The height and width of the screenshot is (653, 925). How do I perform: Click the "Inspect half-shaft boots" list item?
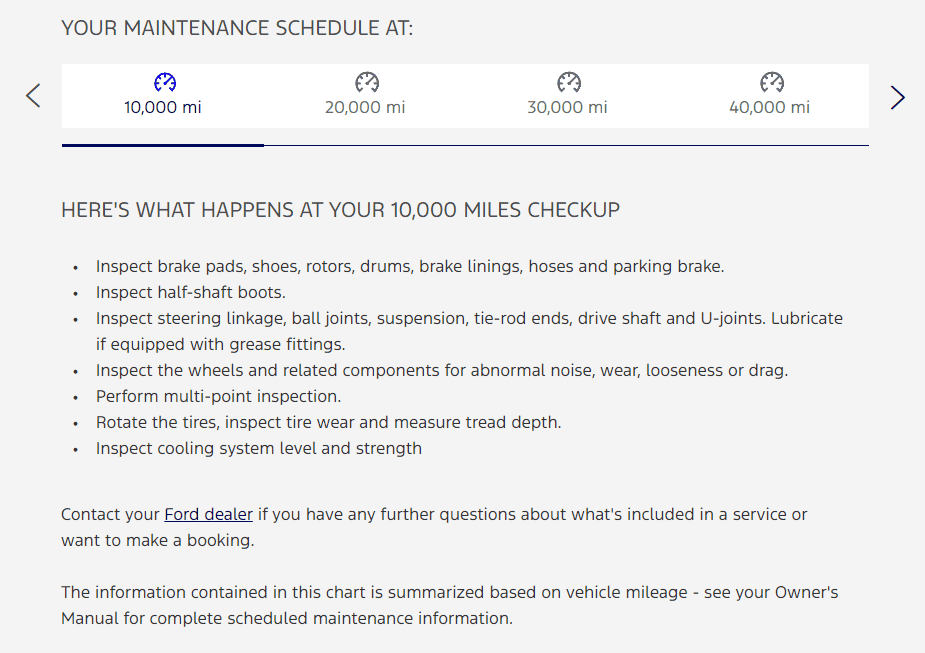tap(190, 292)
